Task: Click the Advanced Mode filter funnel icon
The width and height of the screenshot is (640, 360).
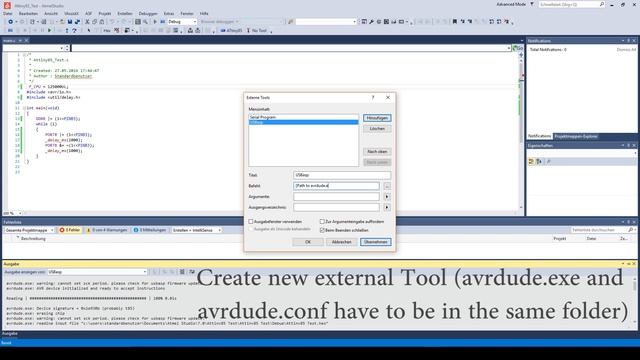Action: pos(532,4)
